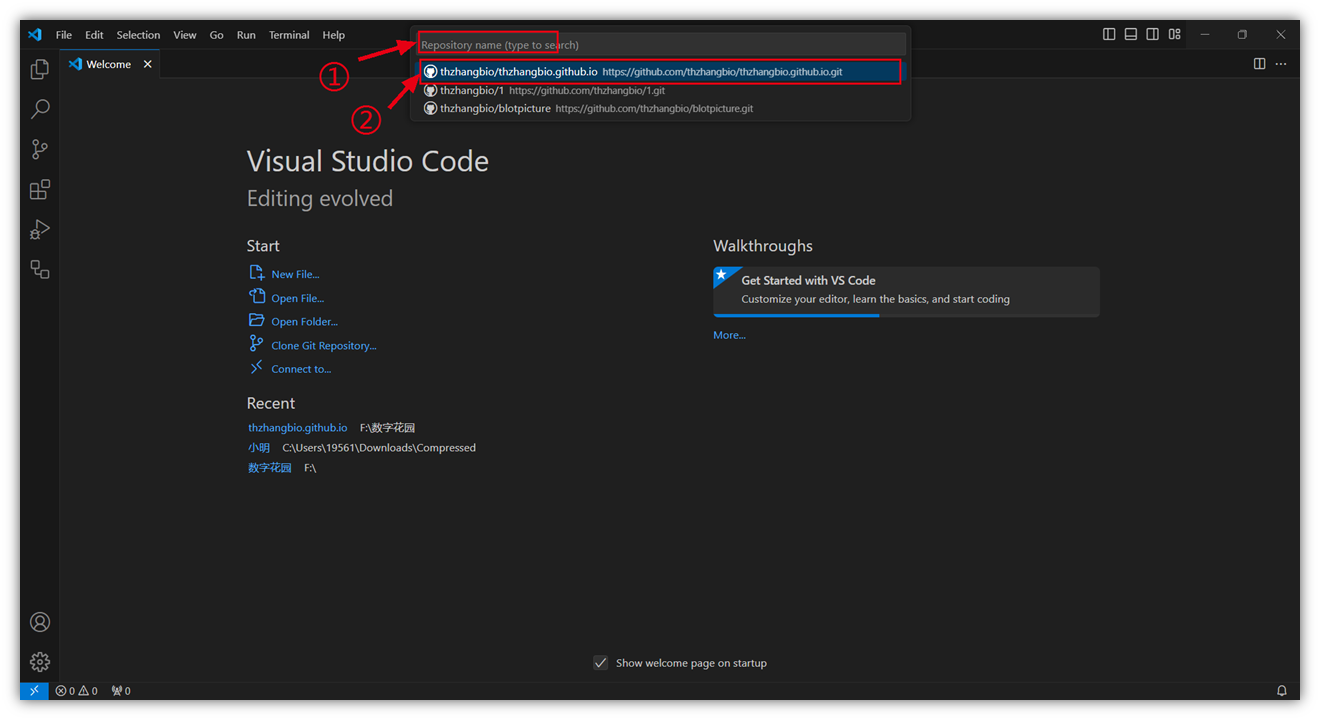Open the Search view in activity bar
Image resolution: width=1320 pixels, height=720 pixels.
[x=40, y=109]
